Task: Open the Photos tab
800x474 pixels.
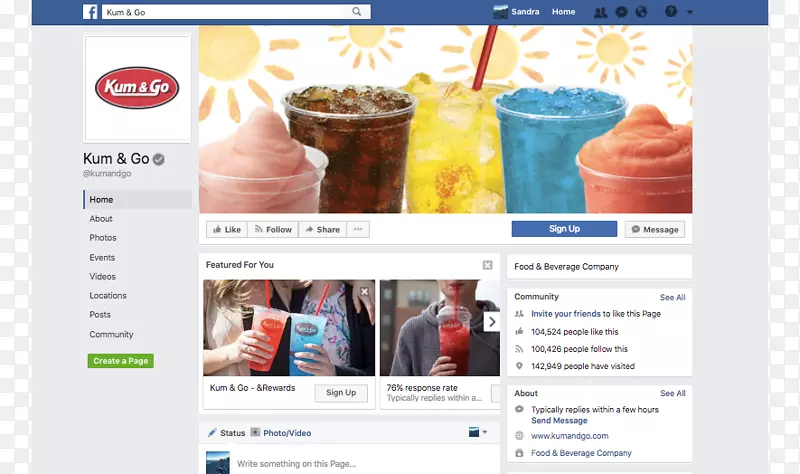Action: coord(103,238)
